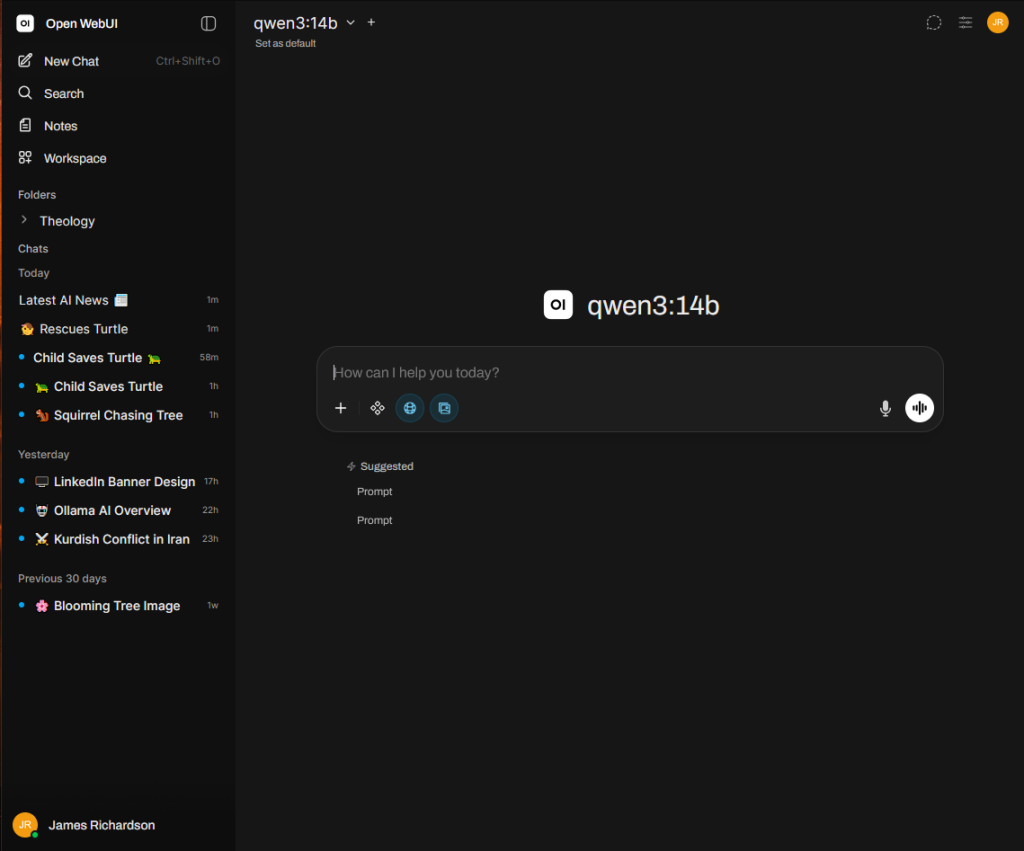The image size is (1024, 851).
Task: Start voice mode with the waveform button
Action: click(x=919, y=408)
